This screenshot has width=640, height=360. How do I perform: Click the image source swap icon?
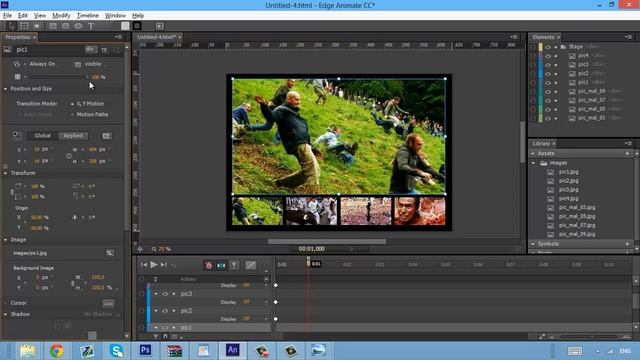pos(109,253)
